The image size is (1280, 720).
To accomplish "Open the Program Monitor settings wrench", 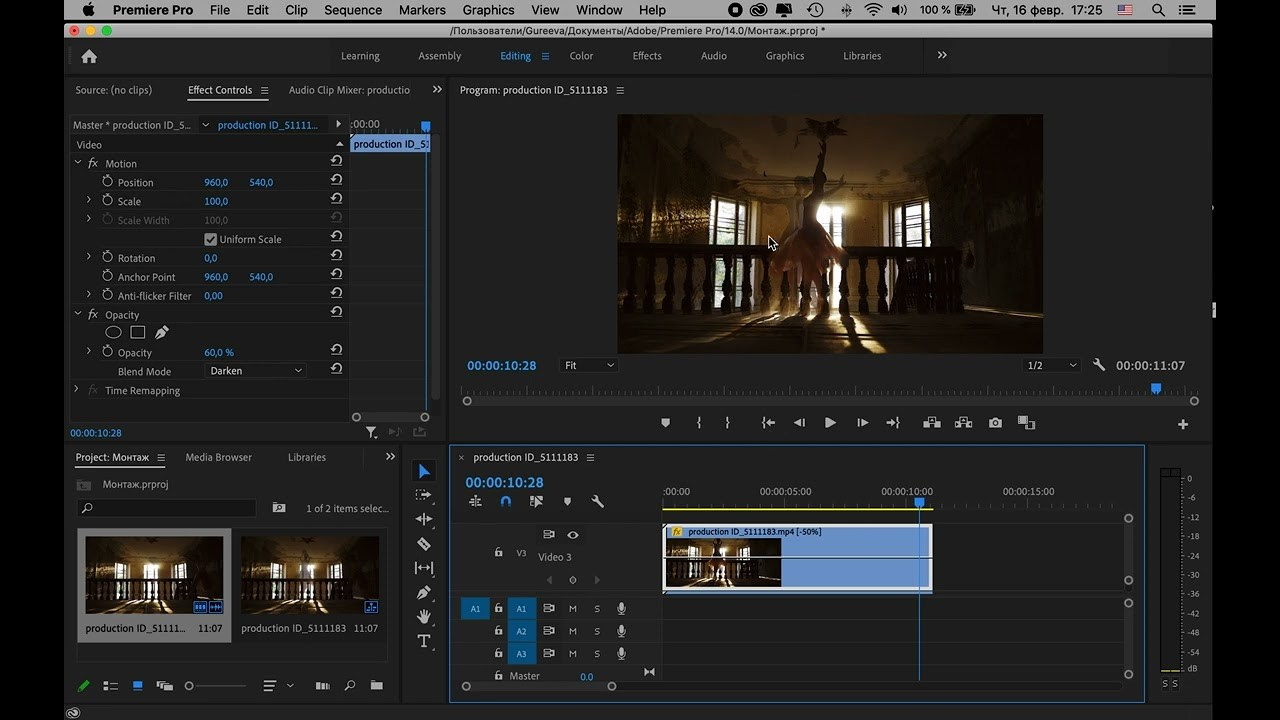I will pos(1099,365).
